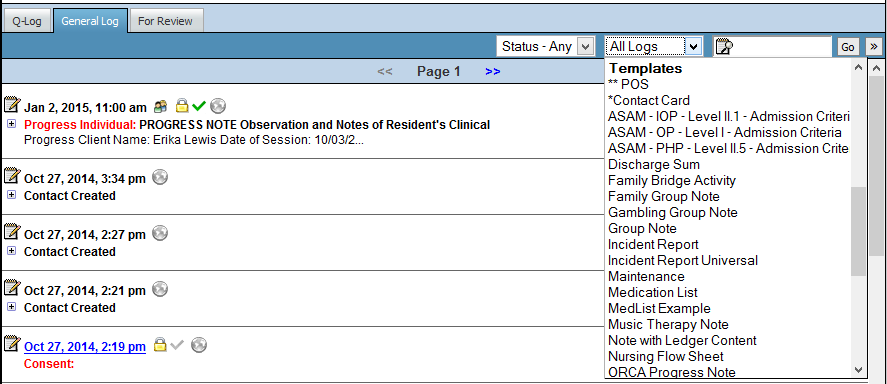Expand the 2:27 pm Contact Created entry

(x=12, y=251)
